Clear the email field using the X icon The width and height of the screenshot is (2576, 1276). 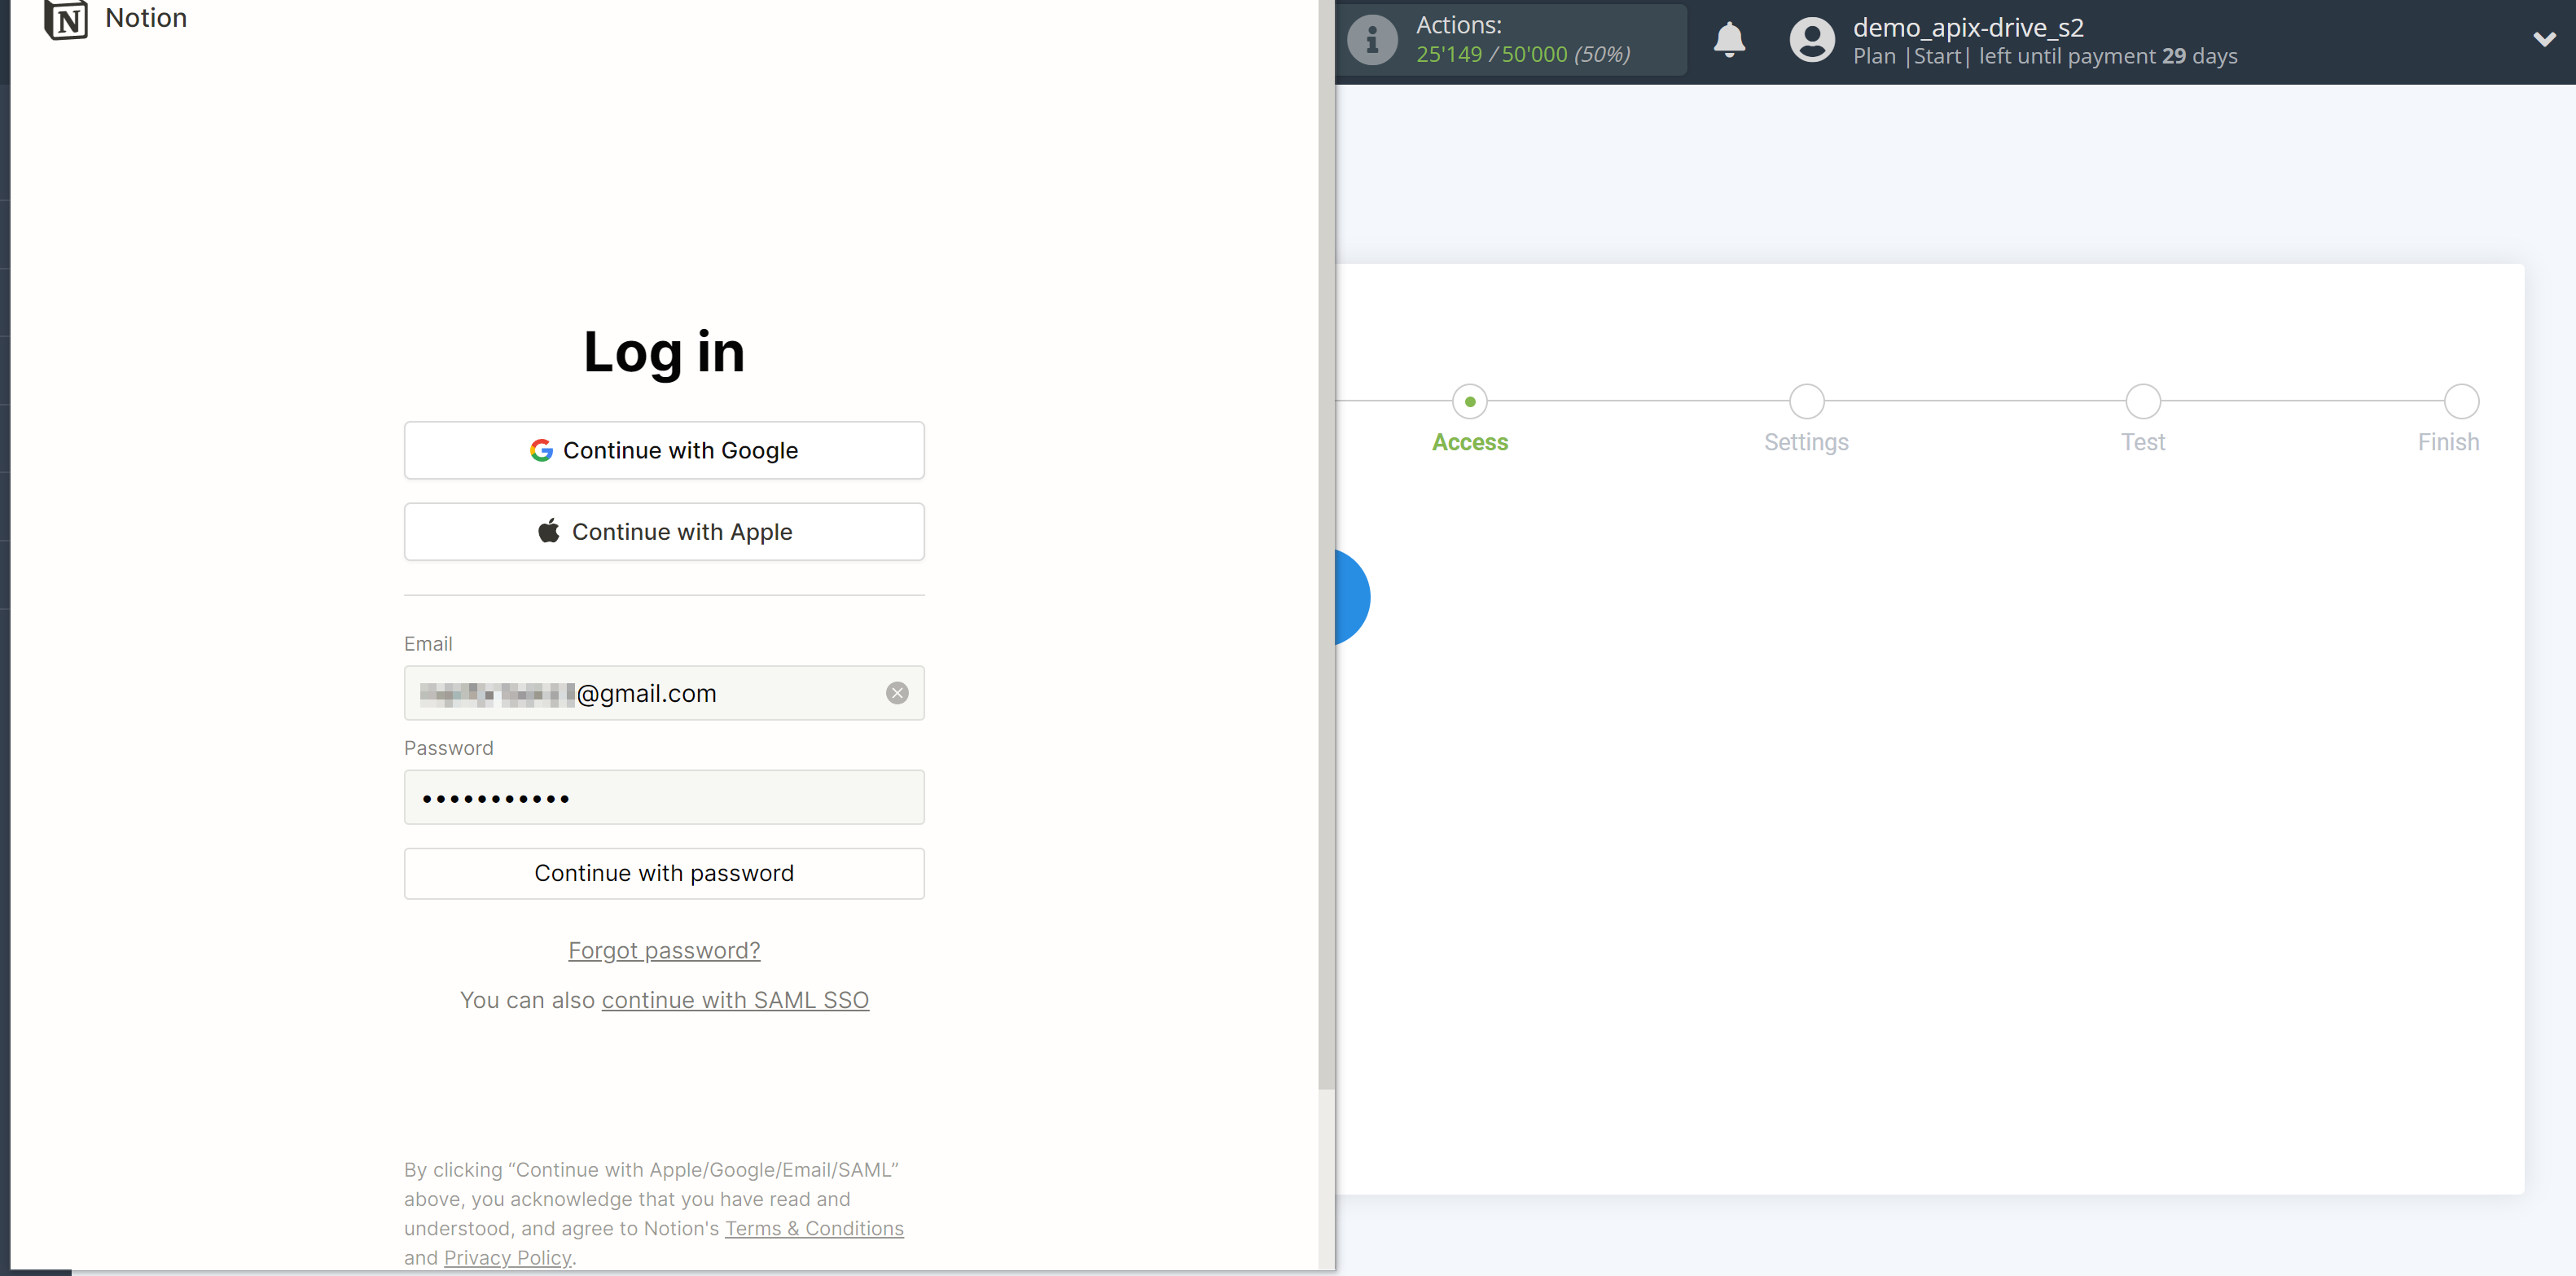click(897, 692)
